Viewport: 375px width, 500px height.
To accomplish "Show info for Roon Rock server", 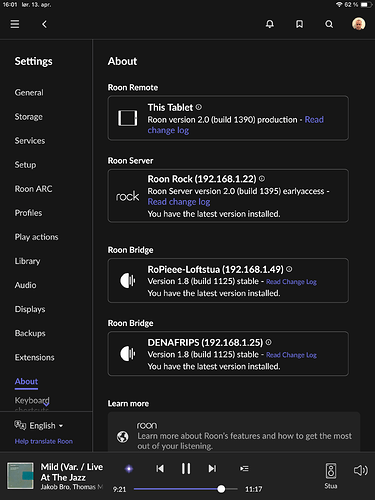I will click(x=262, y=179).
